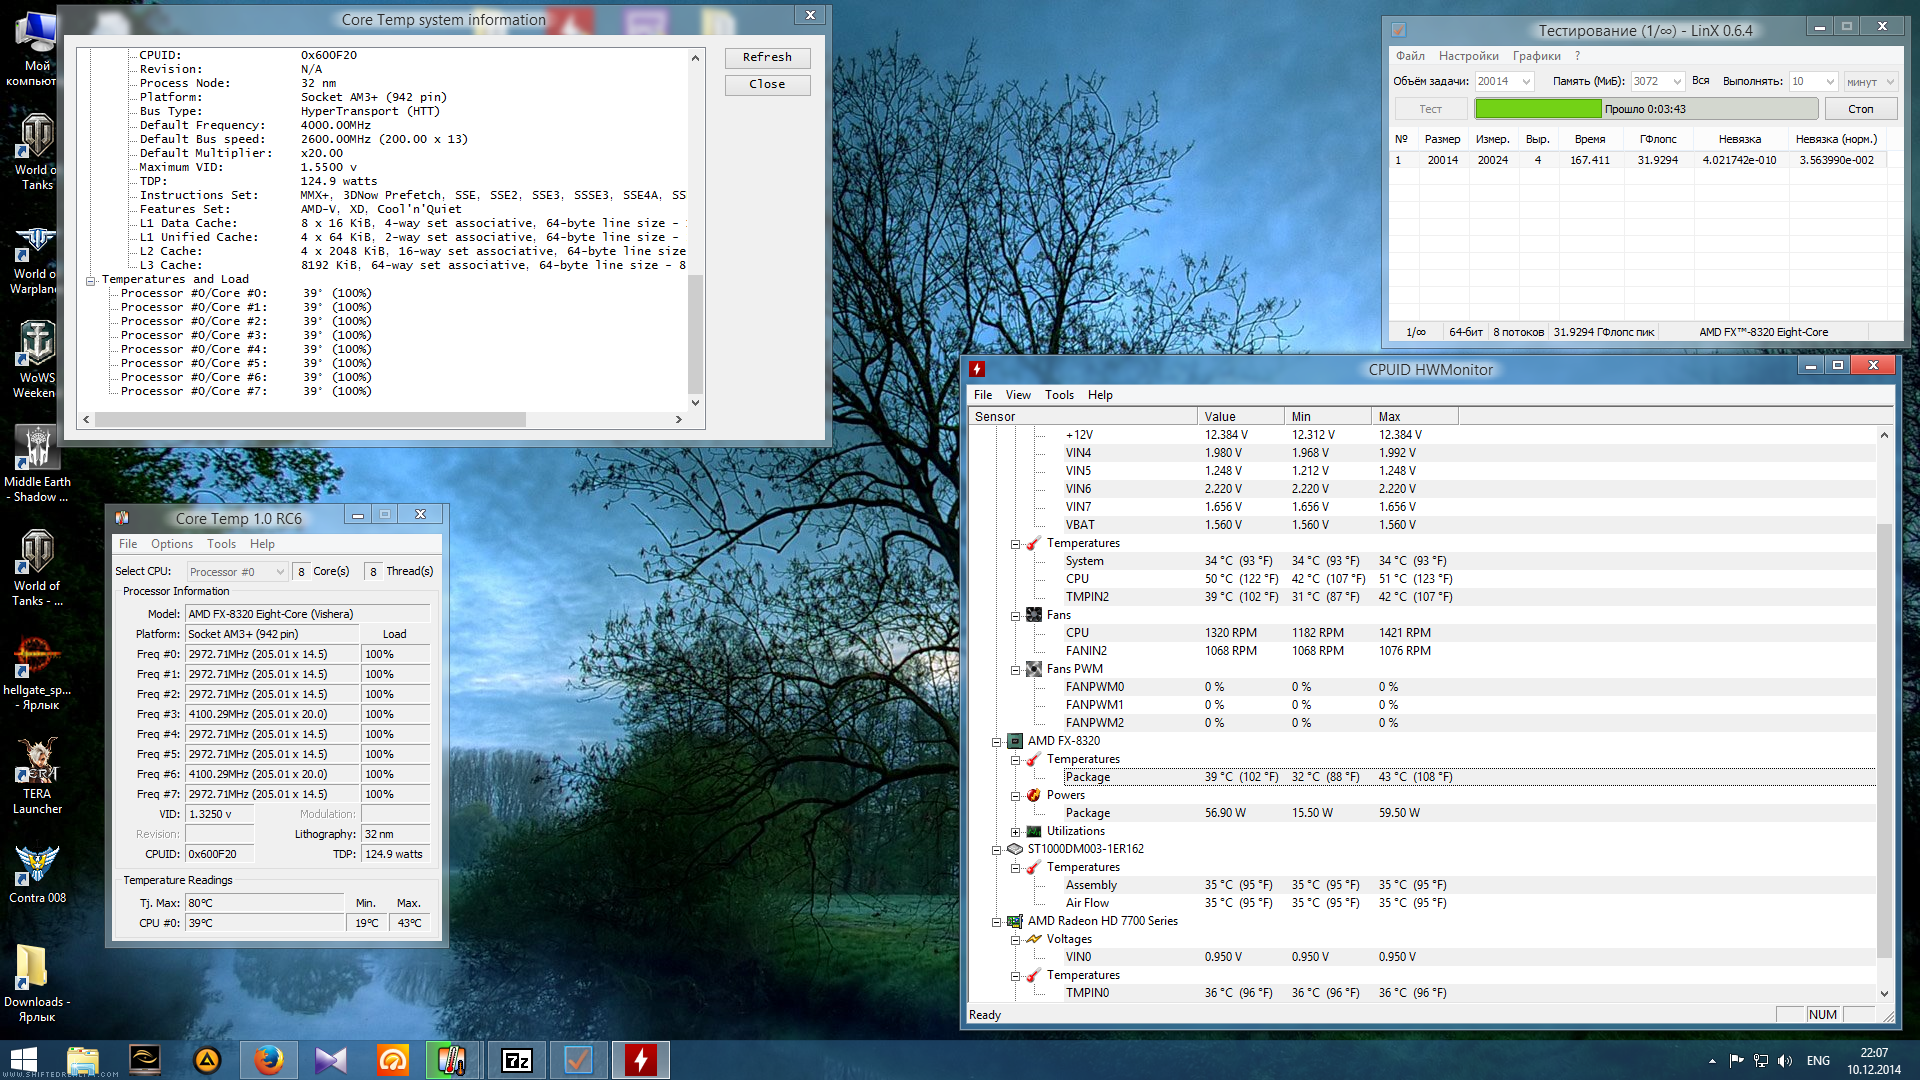
Task: Click the green LinX test progress bar
Action: click(x=1538, y=109)
